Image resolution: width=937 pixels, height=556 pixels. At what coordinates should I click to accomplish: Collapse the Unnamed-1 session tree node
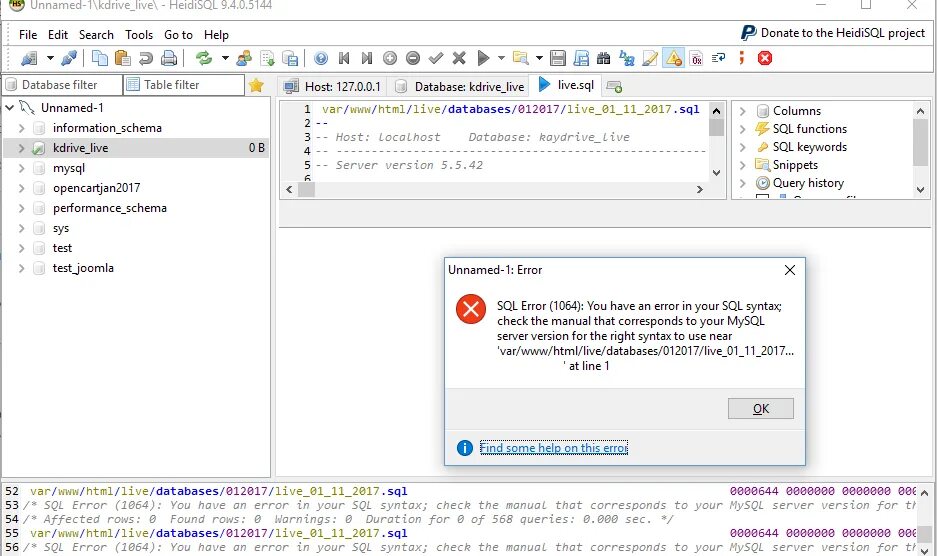(x=10, y=108)
